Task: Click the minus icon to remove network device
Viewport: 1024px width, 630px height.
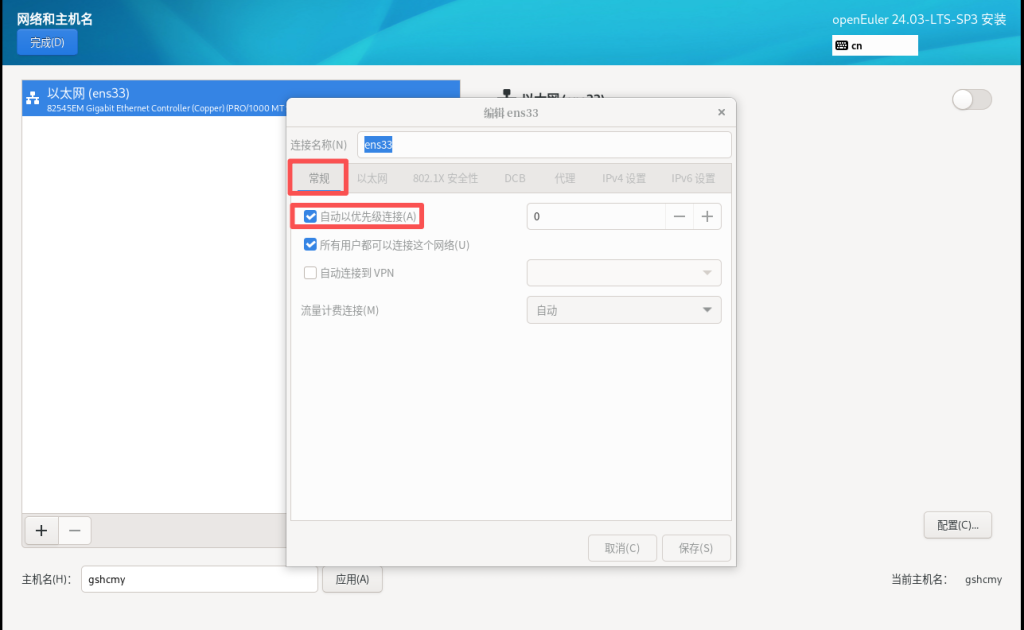Action: (x=75, y=531)
